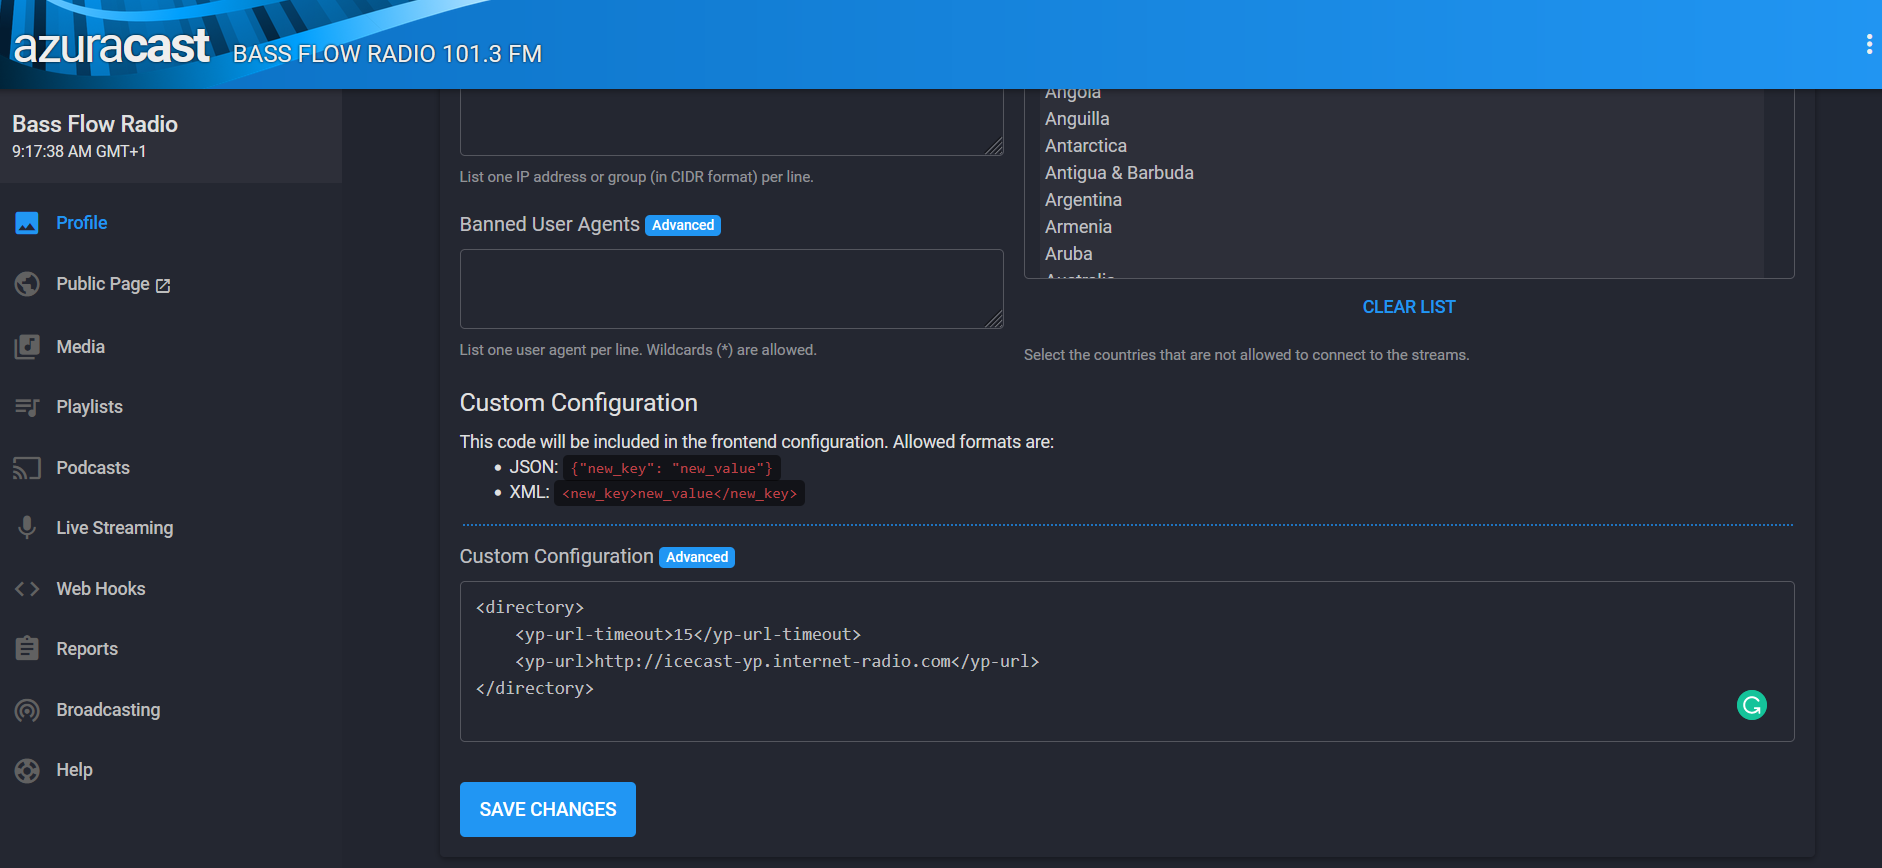This screenshot has width=1882, height=868.
Task: Click the Public Page globe icon
Action: [27, 284]
